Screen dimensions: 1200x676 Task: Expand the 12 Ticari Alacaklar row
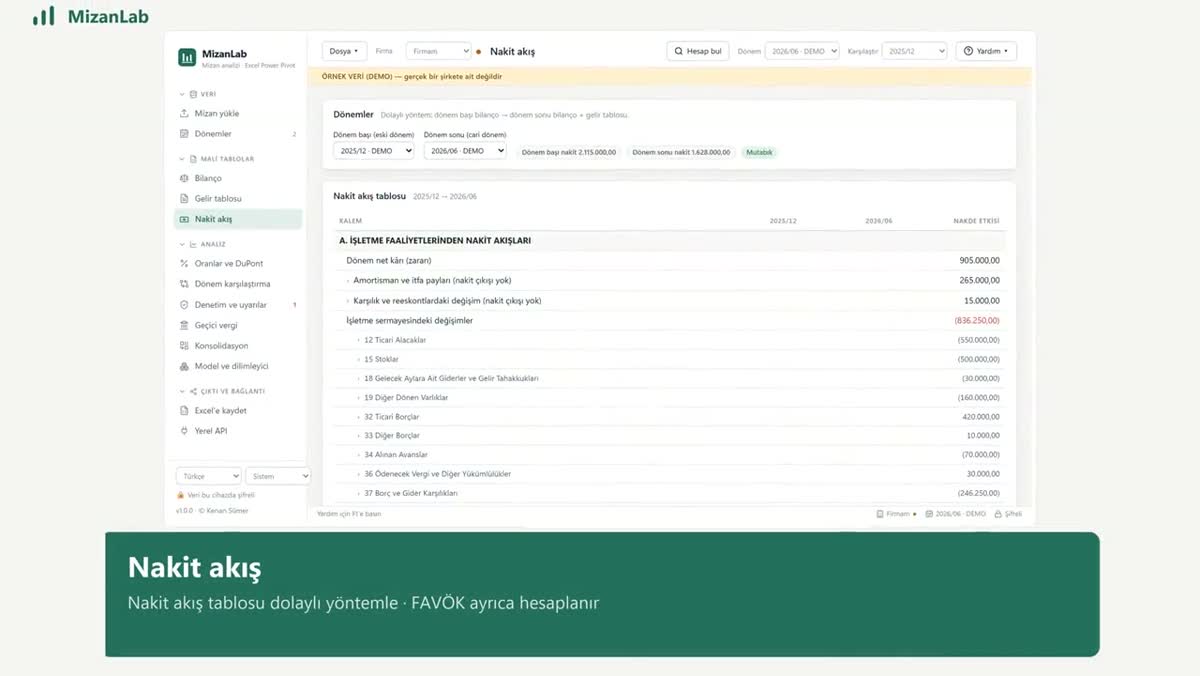(x=359, y=340)
